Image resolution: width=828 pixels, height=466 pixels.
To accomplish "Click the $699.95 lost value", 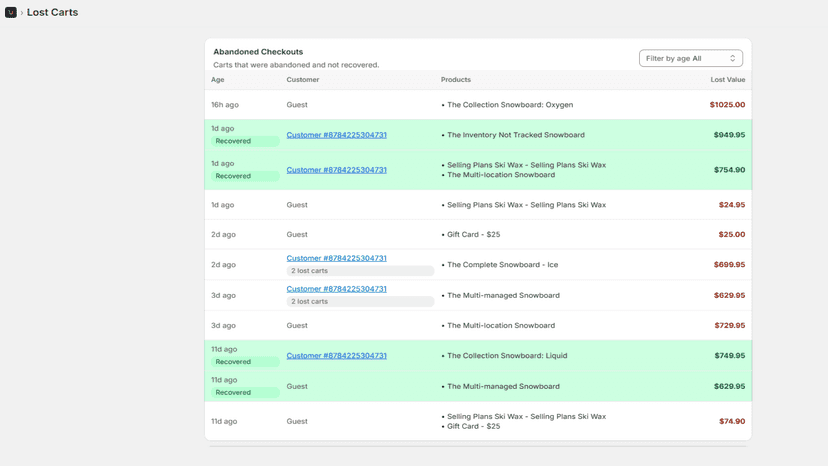I will [x=729, y=264].
